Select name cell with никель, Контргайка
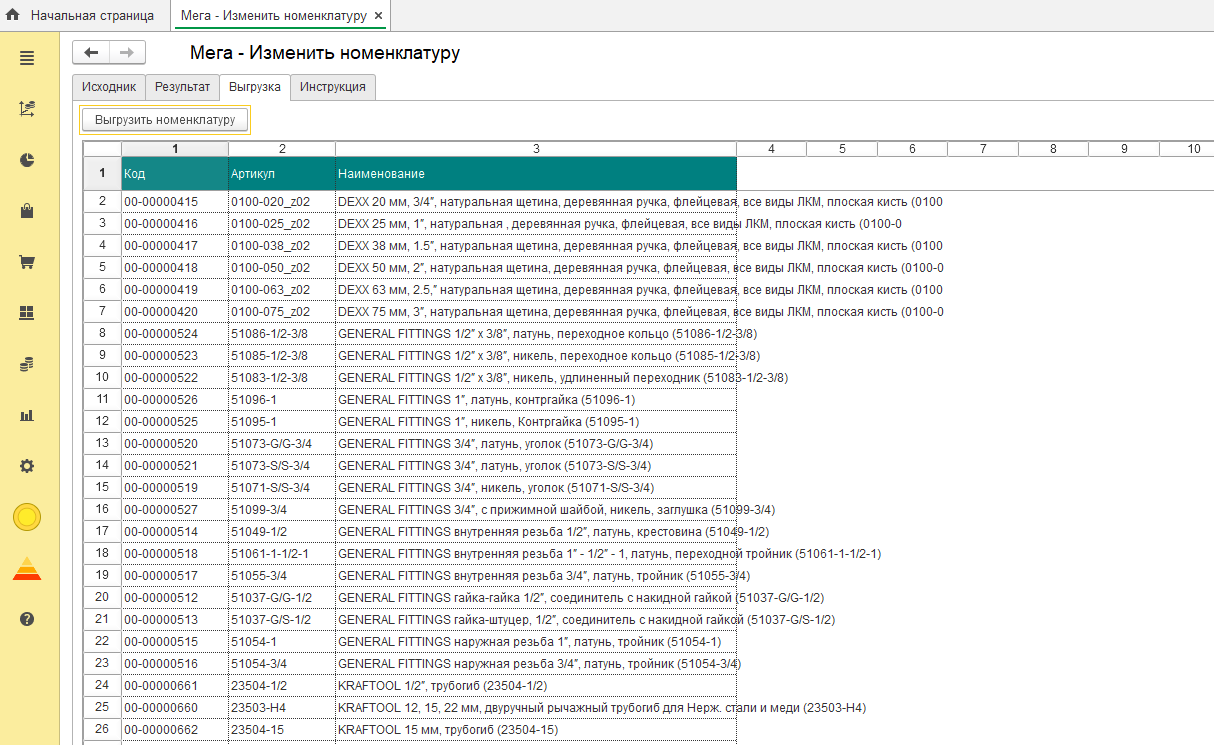The width and height of the screenshot is (1214, 745). 536,421
